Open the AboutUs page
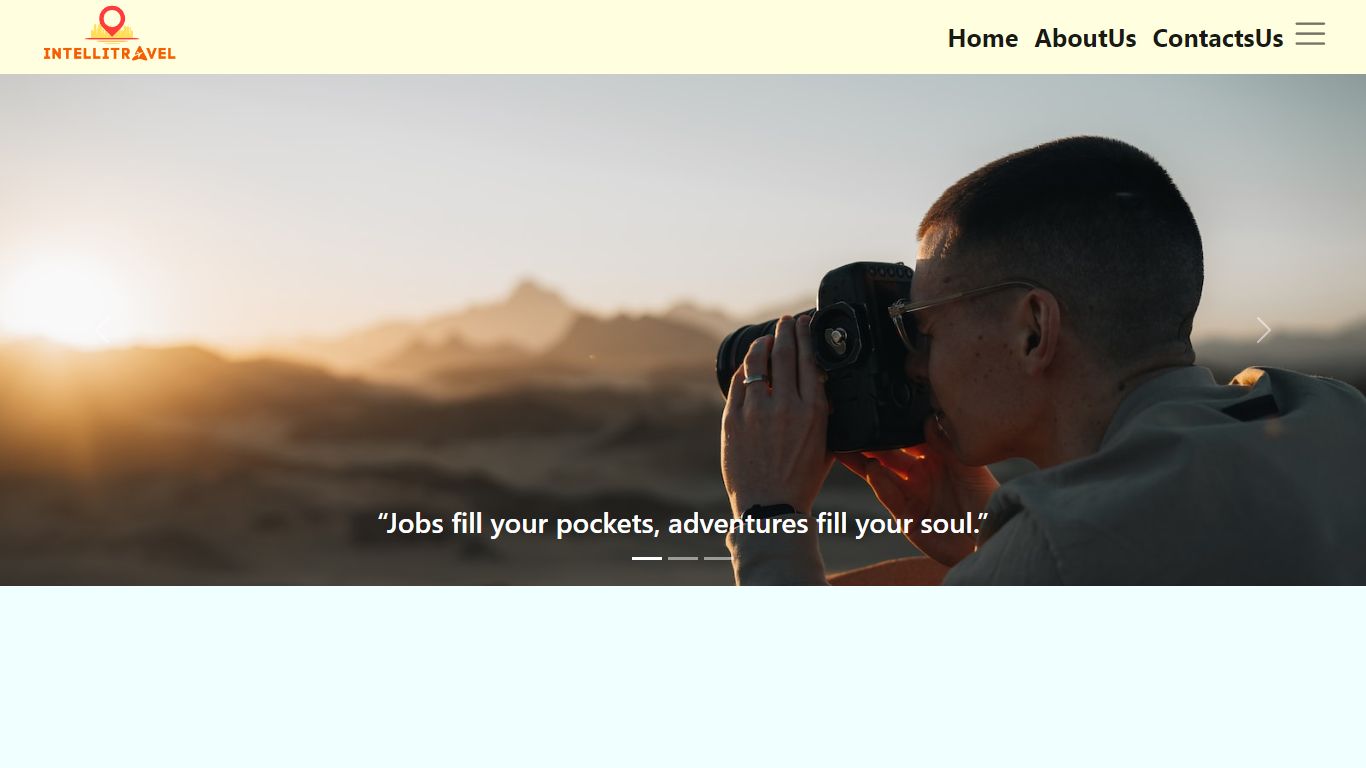This screenshot has width=1366, height=768. [1085, 38]
